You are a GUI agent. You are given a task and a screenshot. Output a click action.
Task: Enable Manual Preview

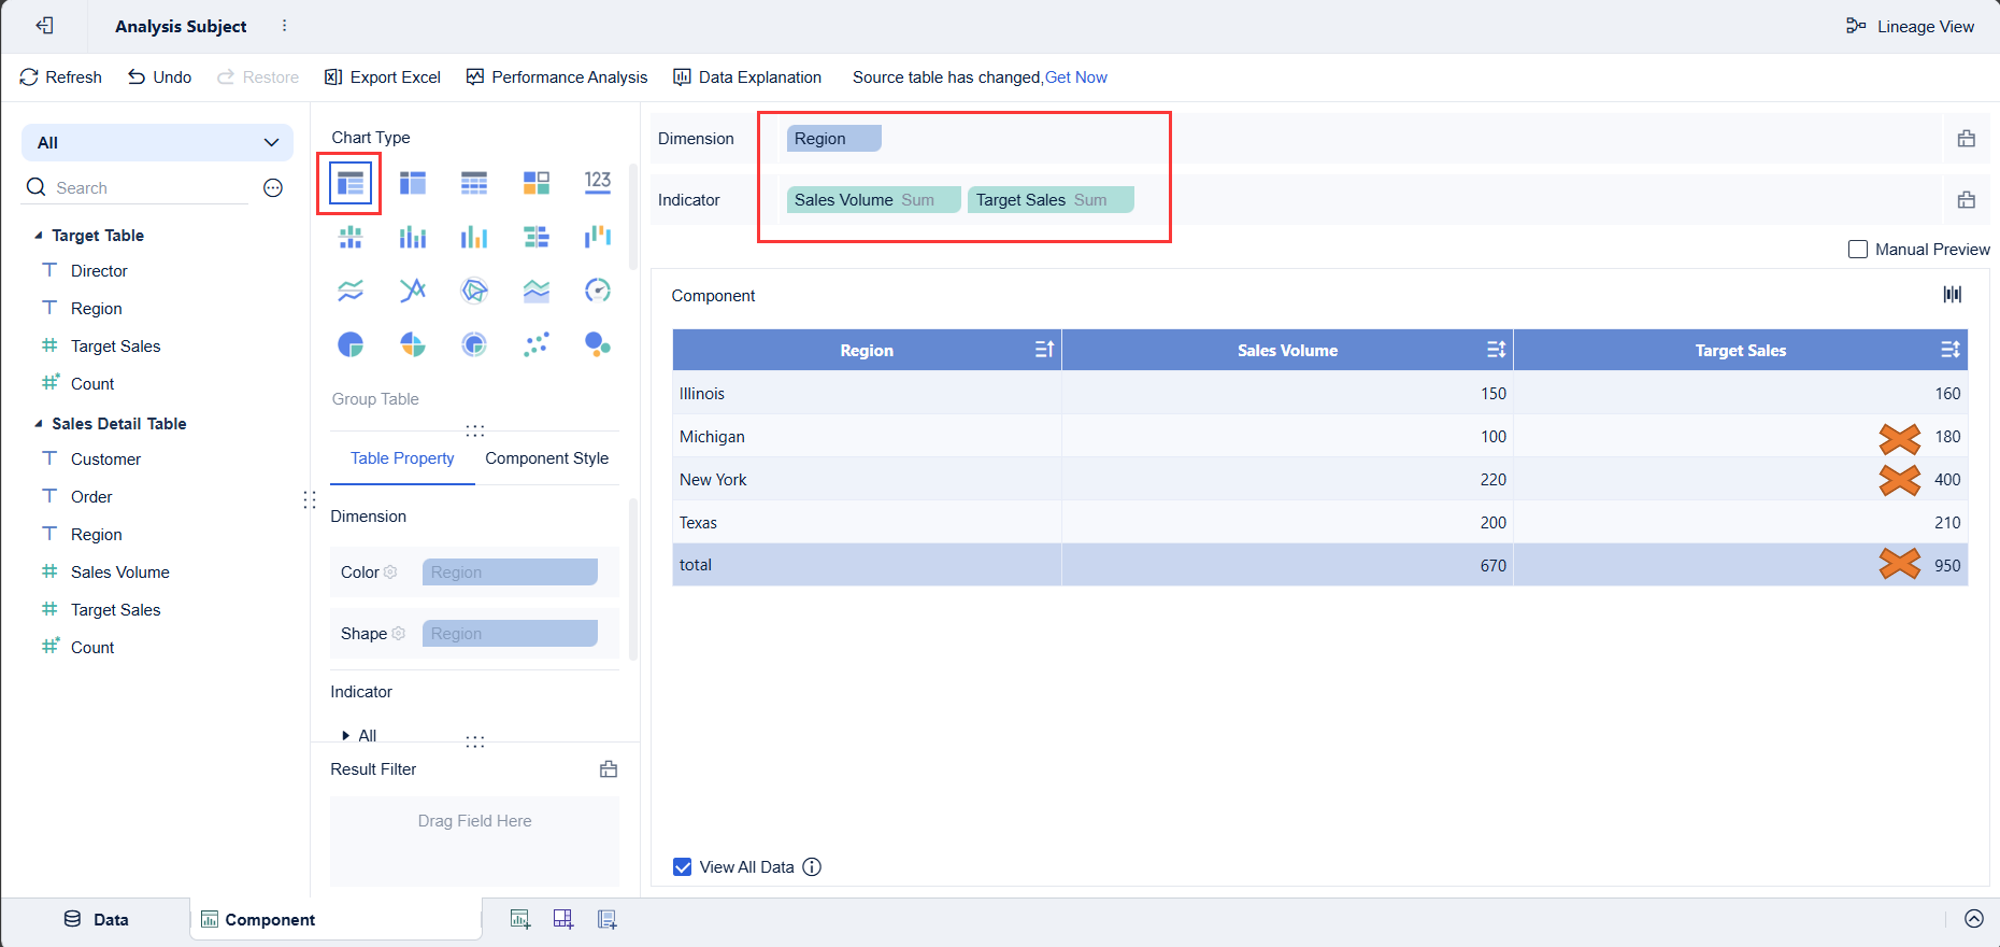1858,249
